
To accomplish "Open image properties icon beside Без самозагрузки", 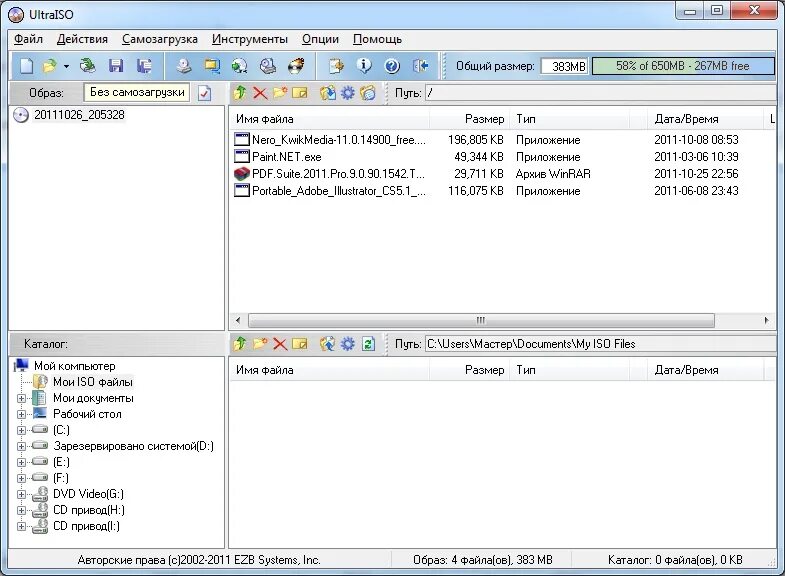I will (x=204, y=93).
